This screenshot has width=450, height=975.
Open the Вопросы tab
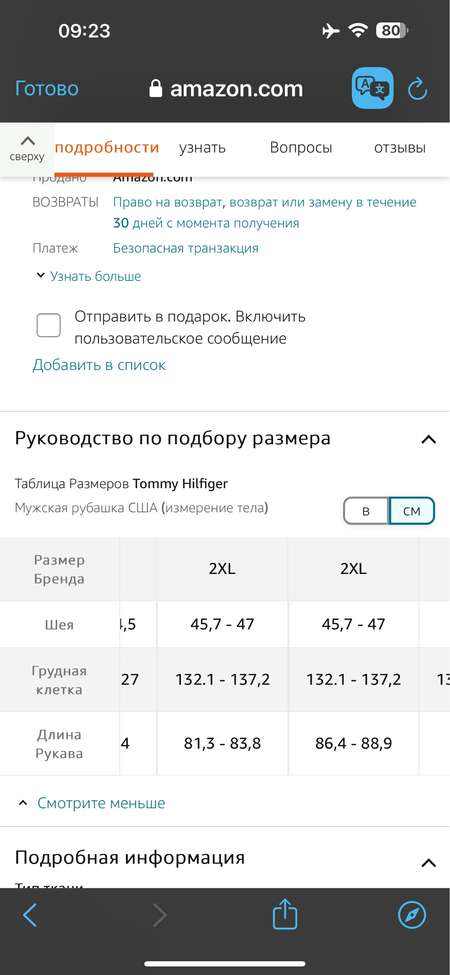point(301,148)
